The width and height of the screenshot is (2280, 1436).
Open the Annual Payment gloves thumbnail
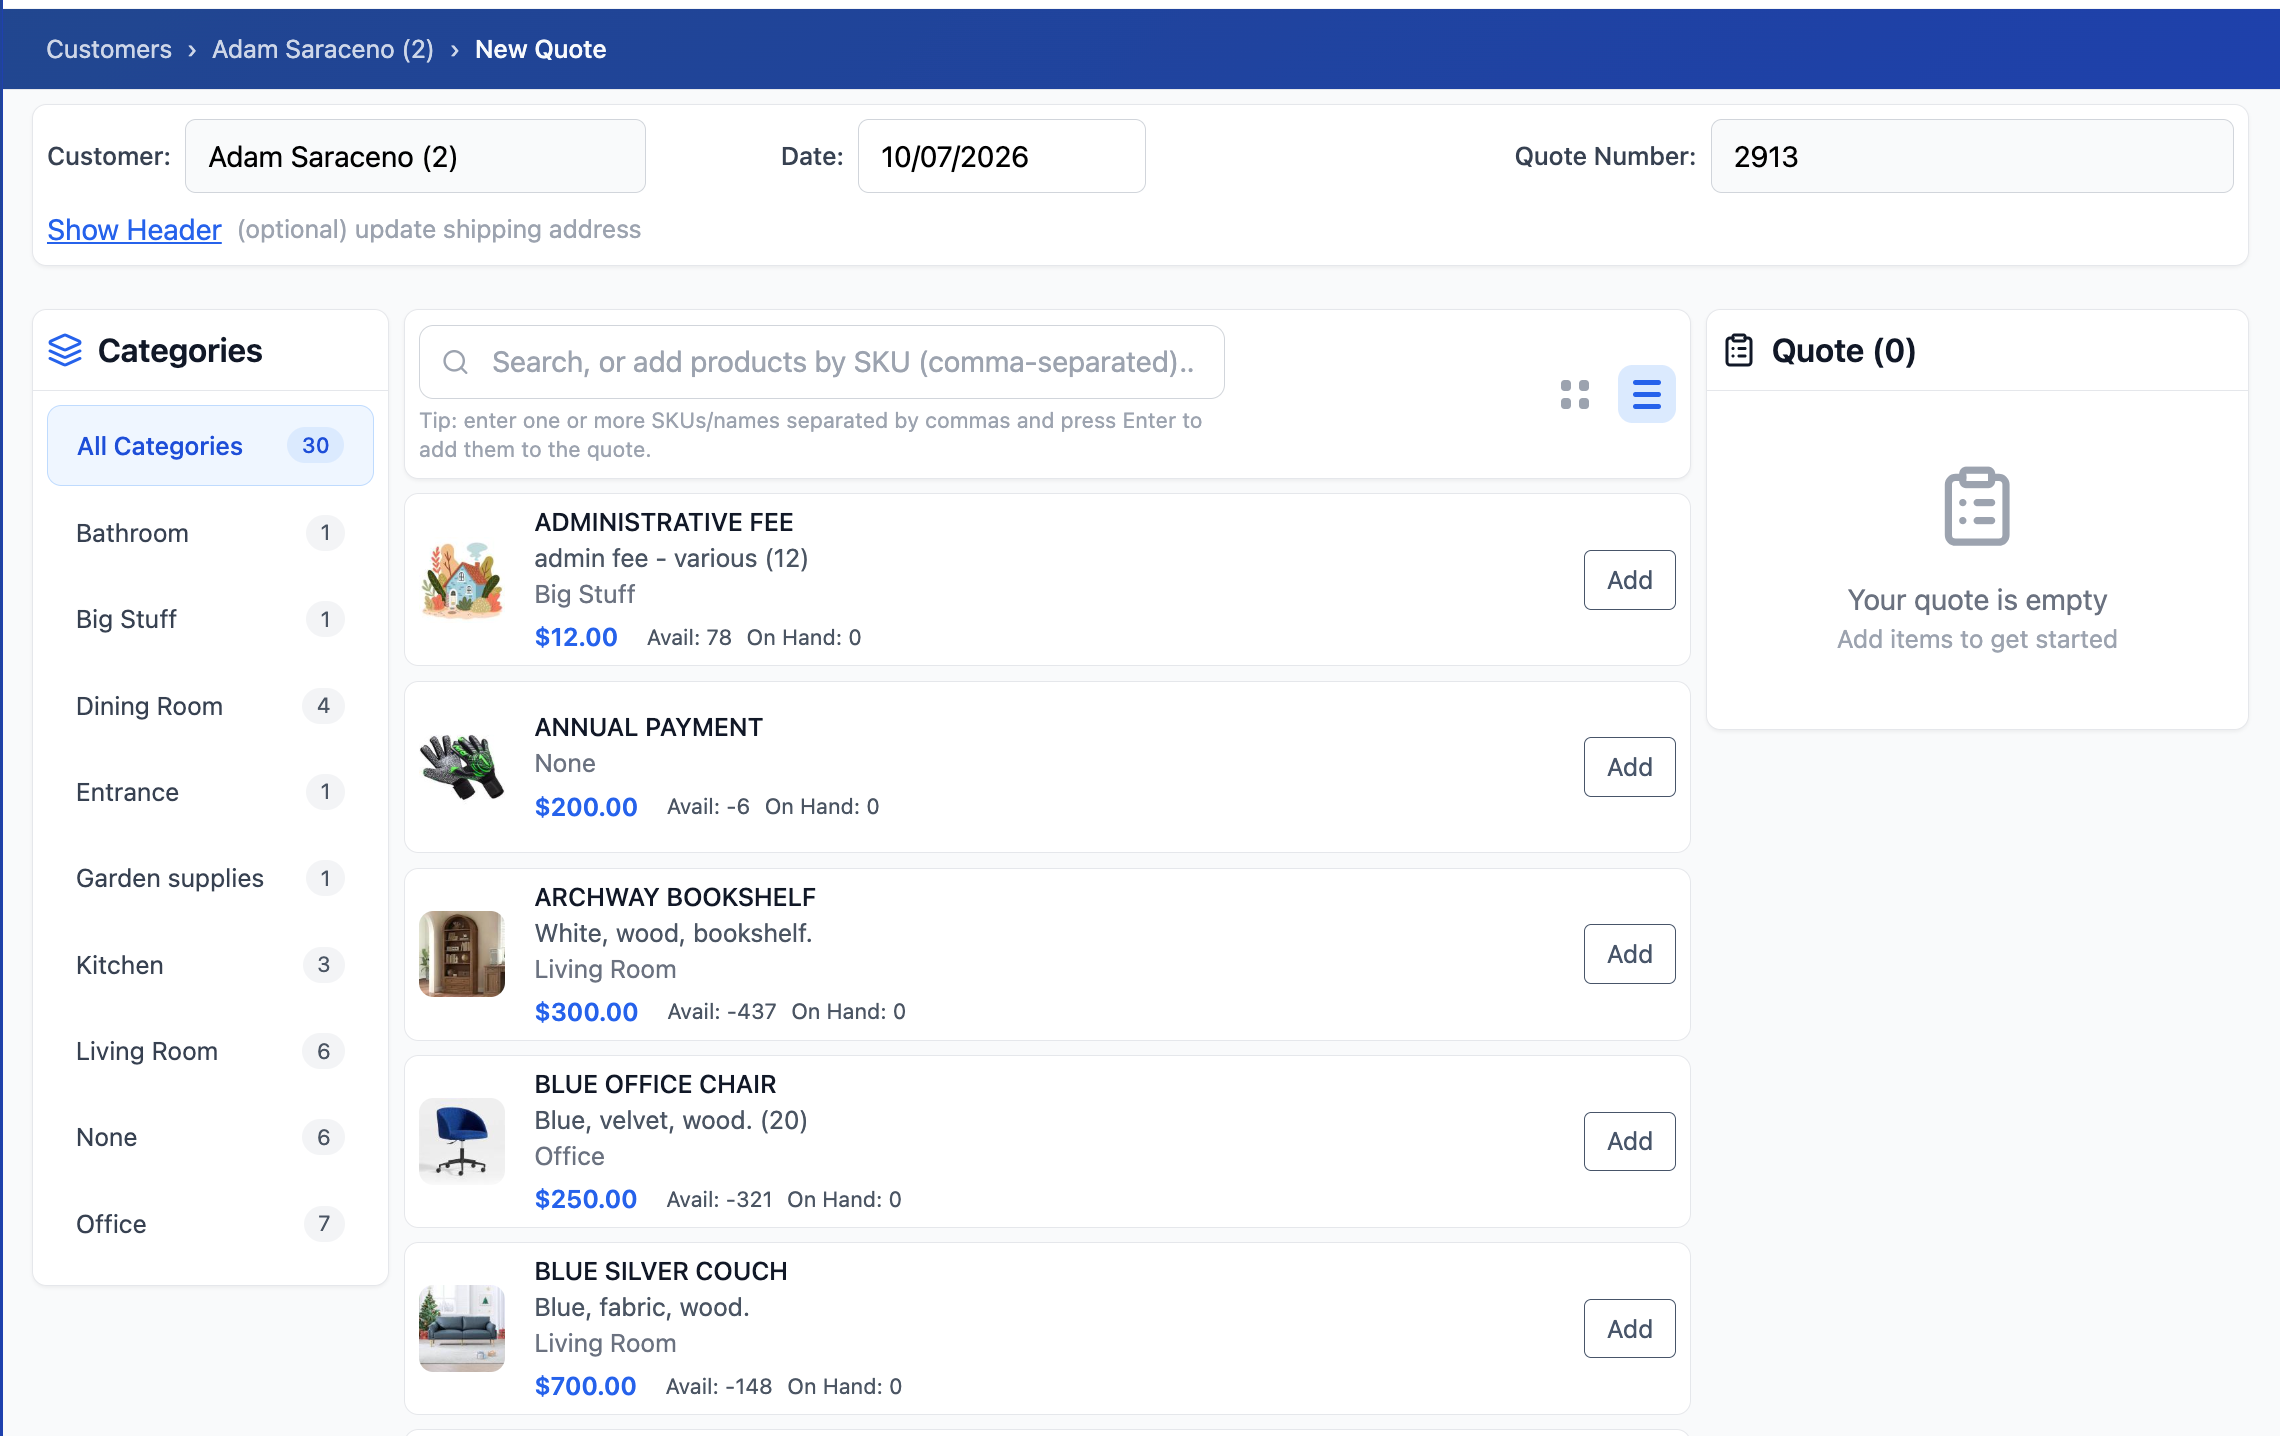(462, 767)
